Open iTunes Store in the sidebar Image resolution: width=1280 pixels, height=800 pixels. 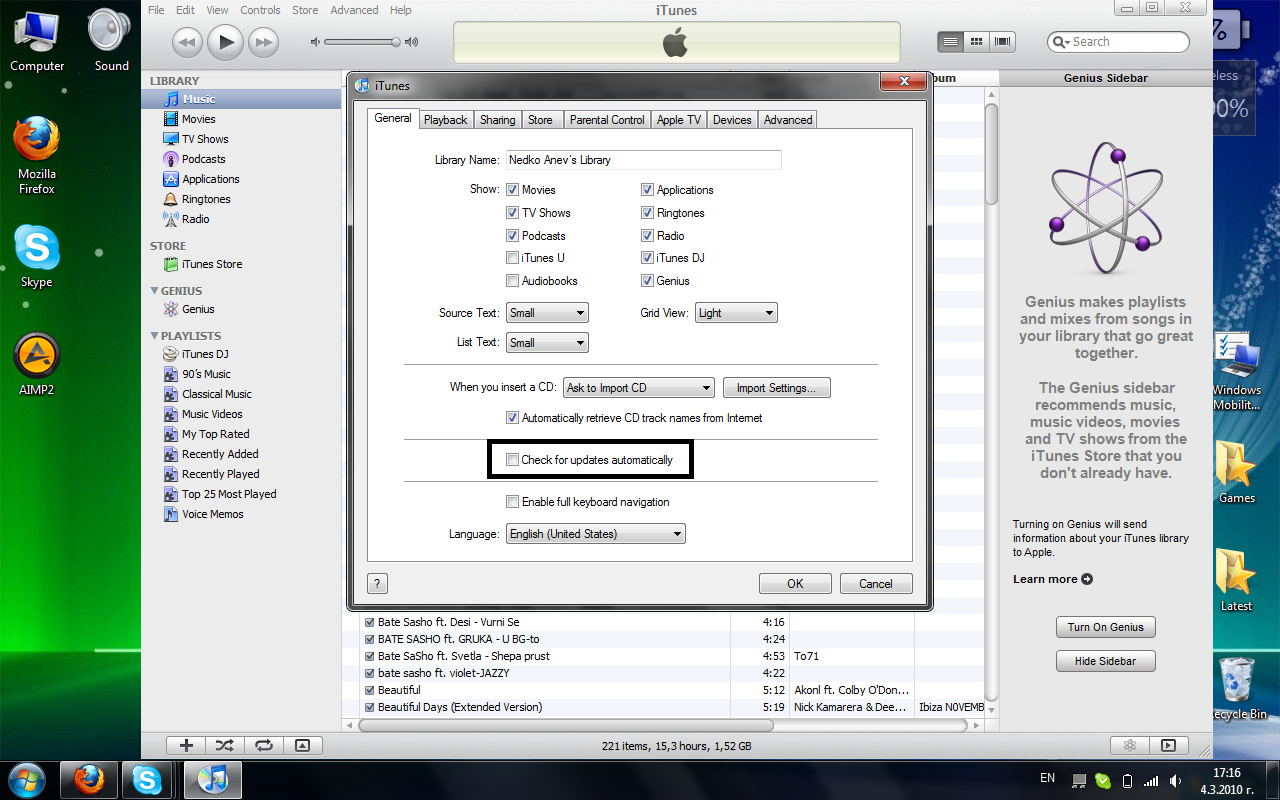click(211, 264)
